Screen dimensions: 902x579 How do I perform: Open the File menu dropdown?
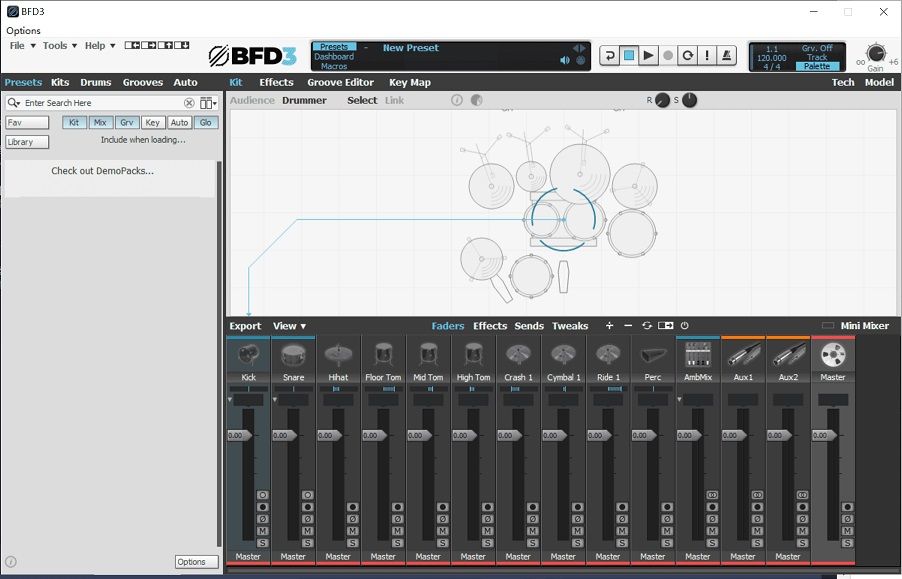(x=22, y=45)
